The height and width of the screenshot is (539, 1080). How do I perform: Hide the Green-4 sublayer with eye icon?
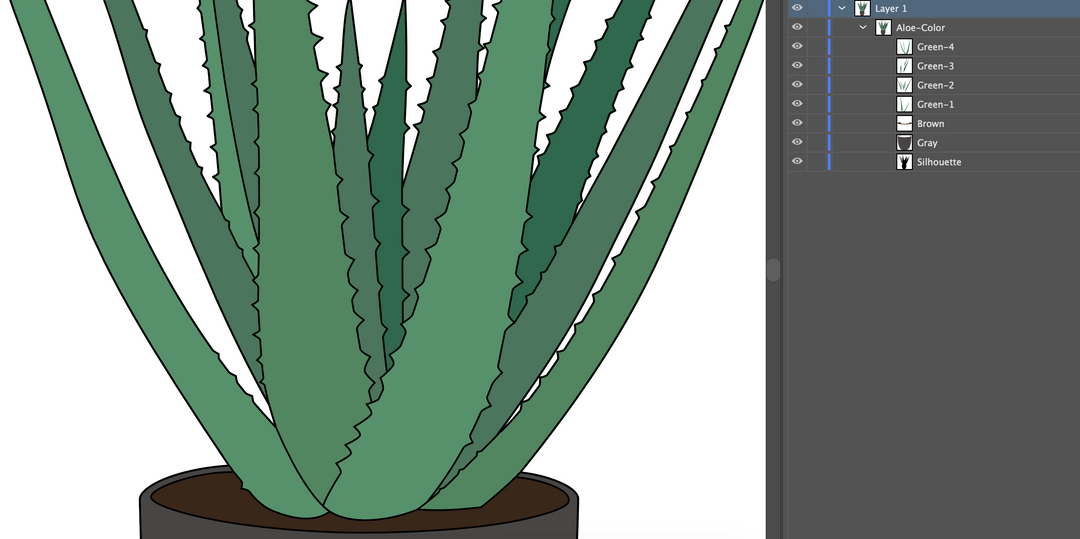[x=797, y=46]
